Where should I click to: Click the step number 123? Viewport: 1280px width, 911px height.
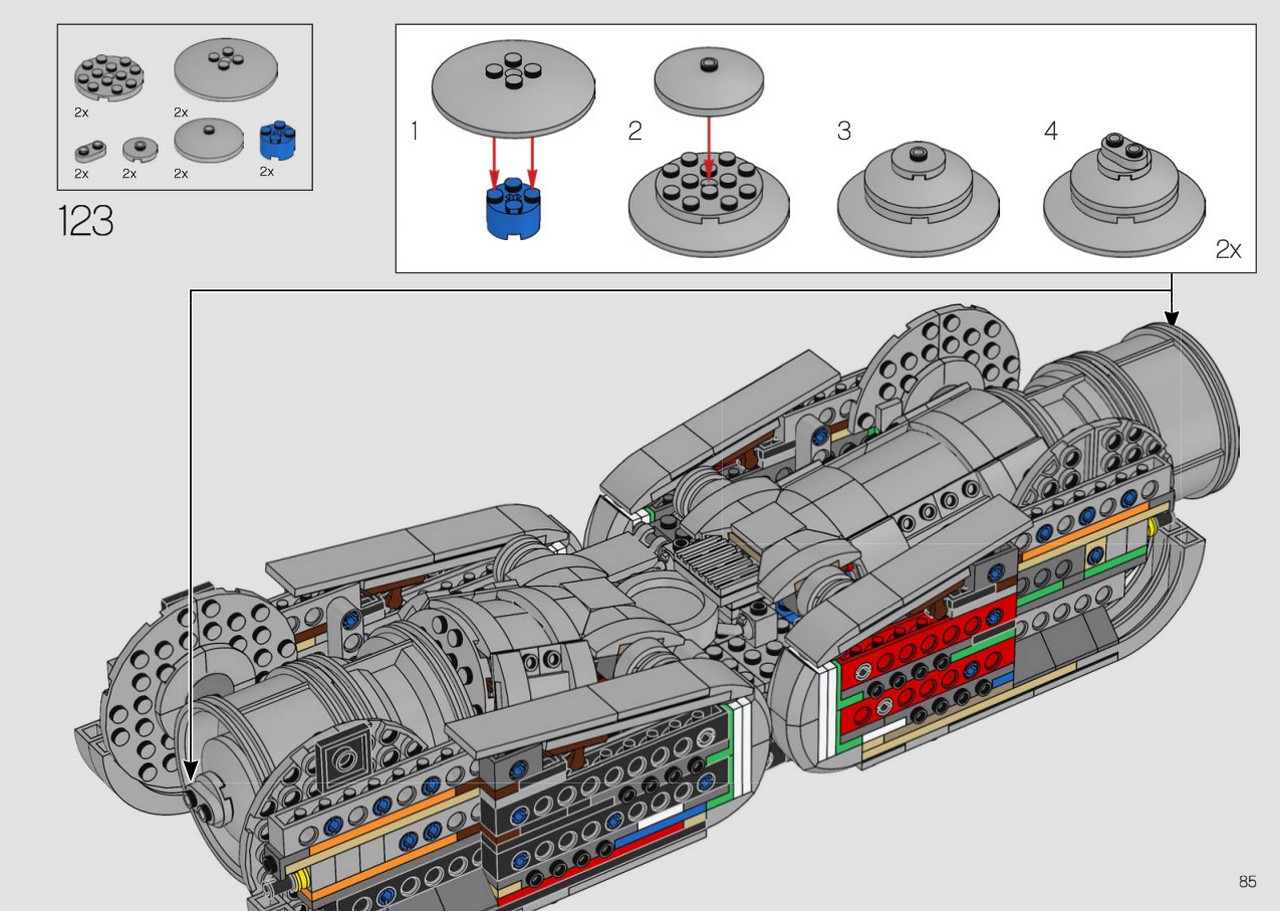pos(85,221)
